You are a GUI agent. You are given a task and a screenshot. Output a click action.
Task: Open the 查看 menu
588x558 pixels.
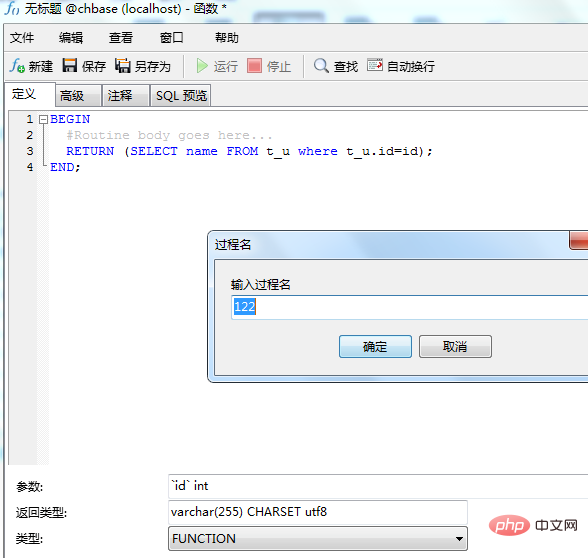click(x=121, y=38)
